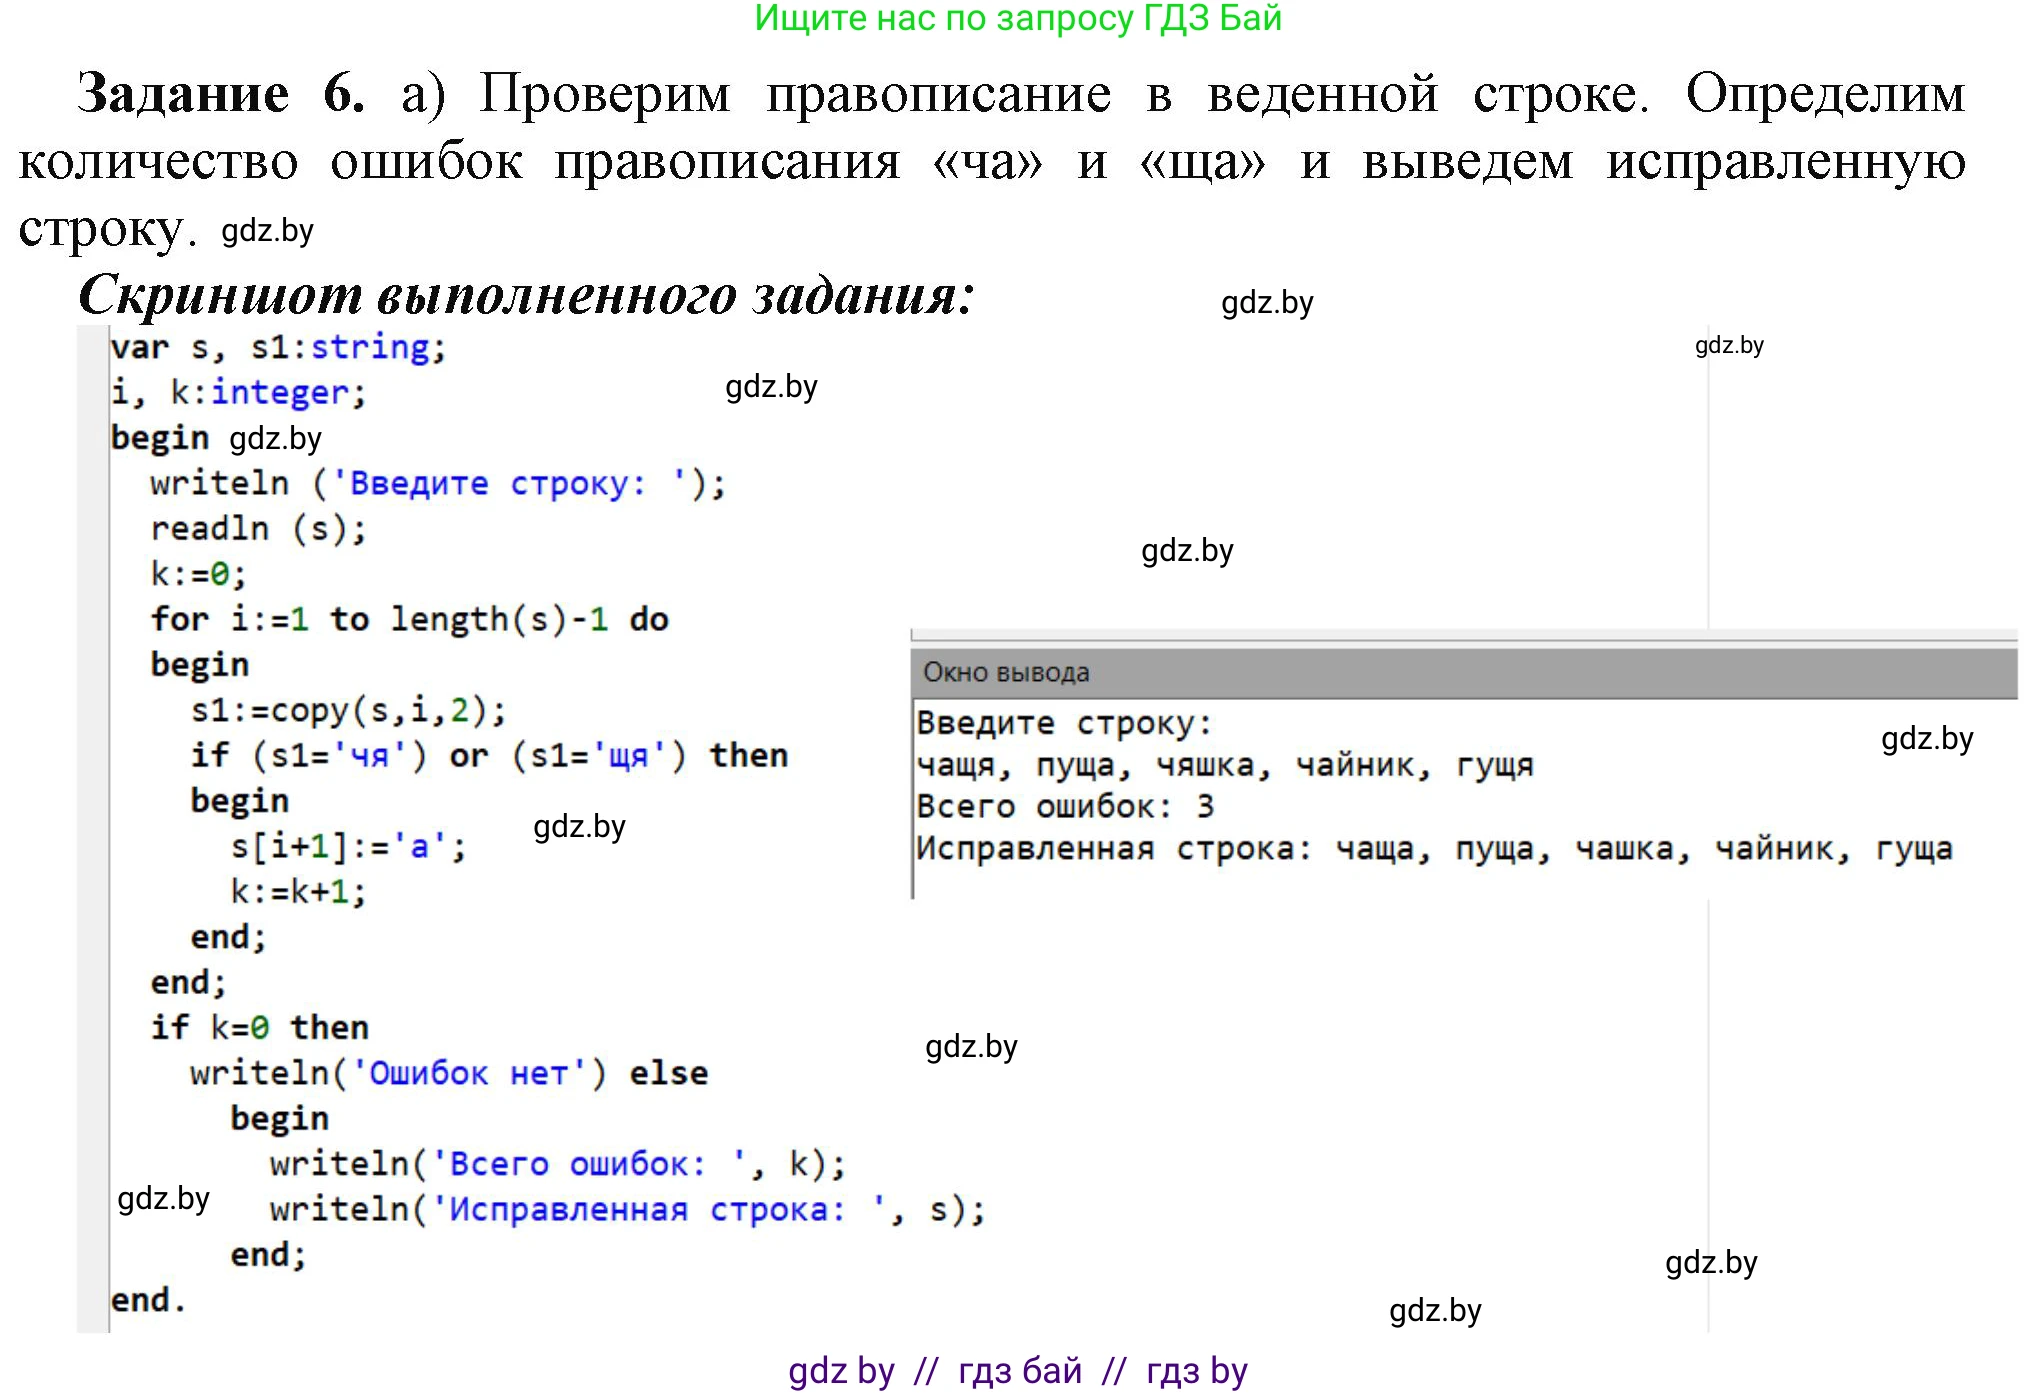The width and height of the screenshot is (2039, 1394).
Task: Click code line 'readln (s);'
Action: tap(259, 529)
